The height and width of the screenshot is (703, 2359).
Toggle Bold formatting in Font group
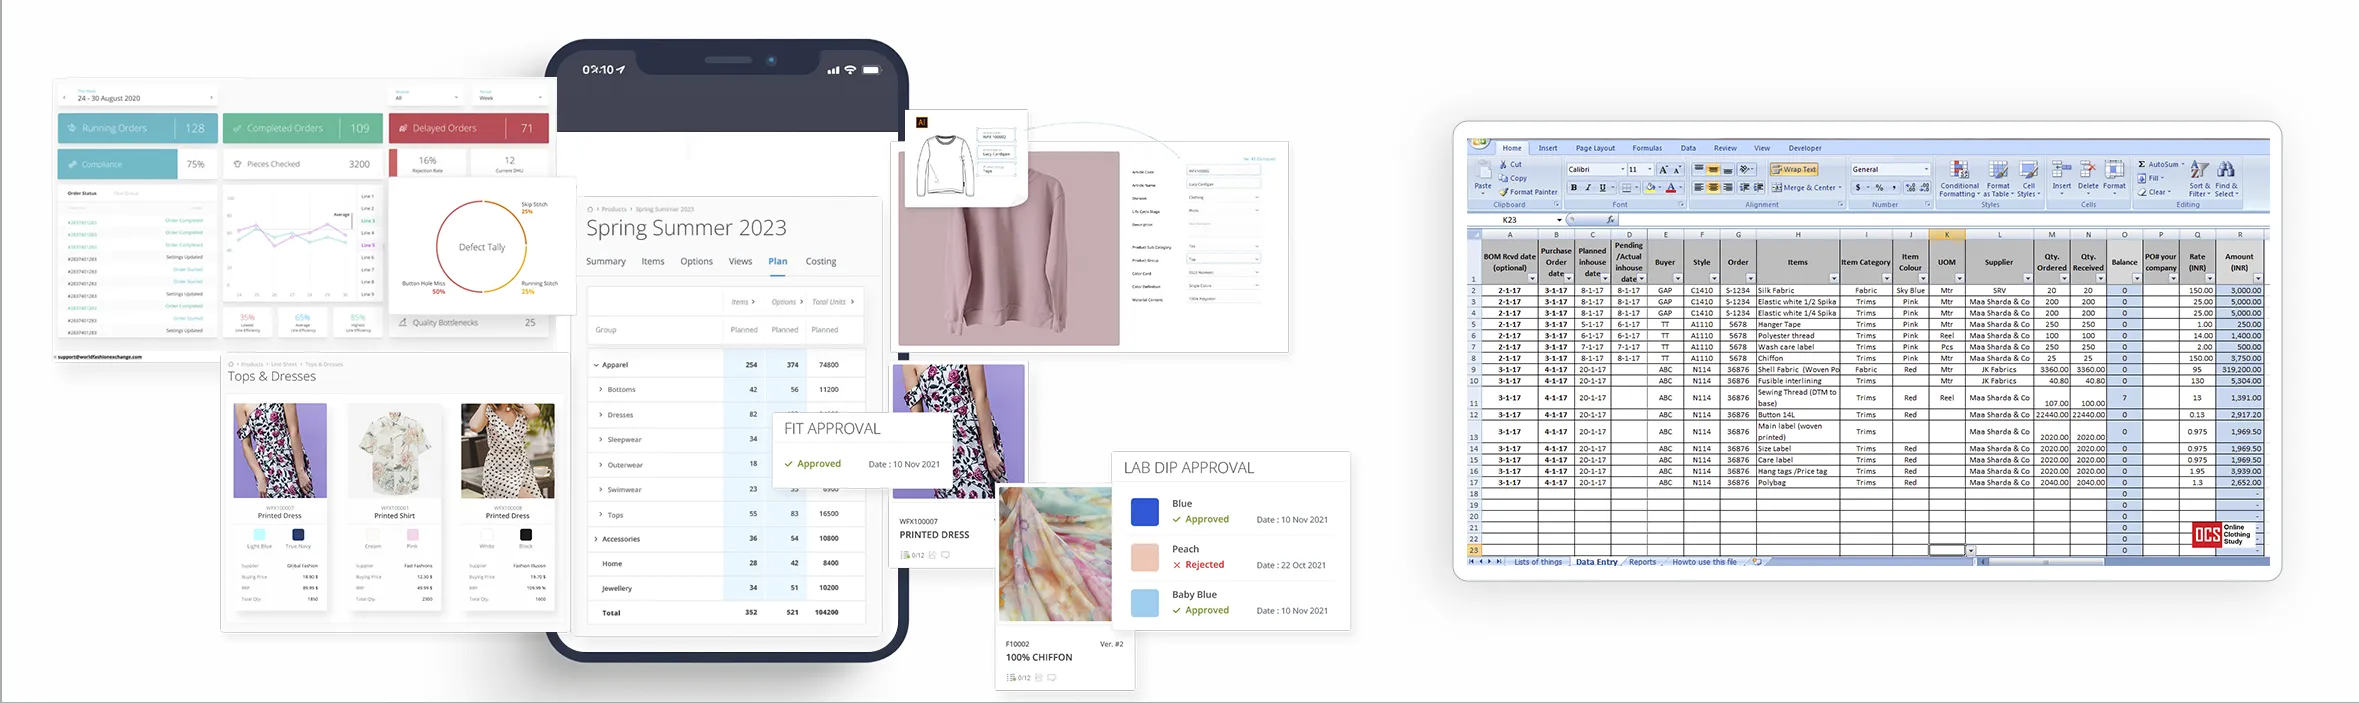pyautogui.click(x=1573, y=188)
